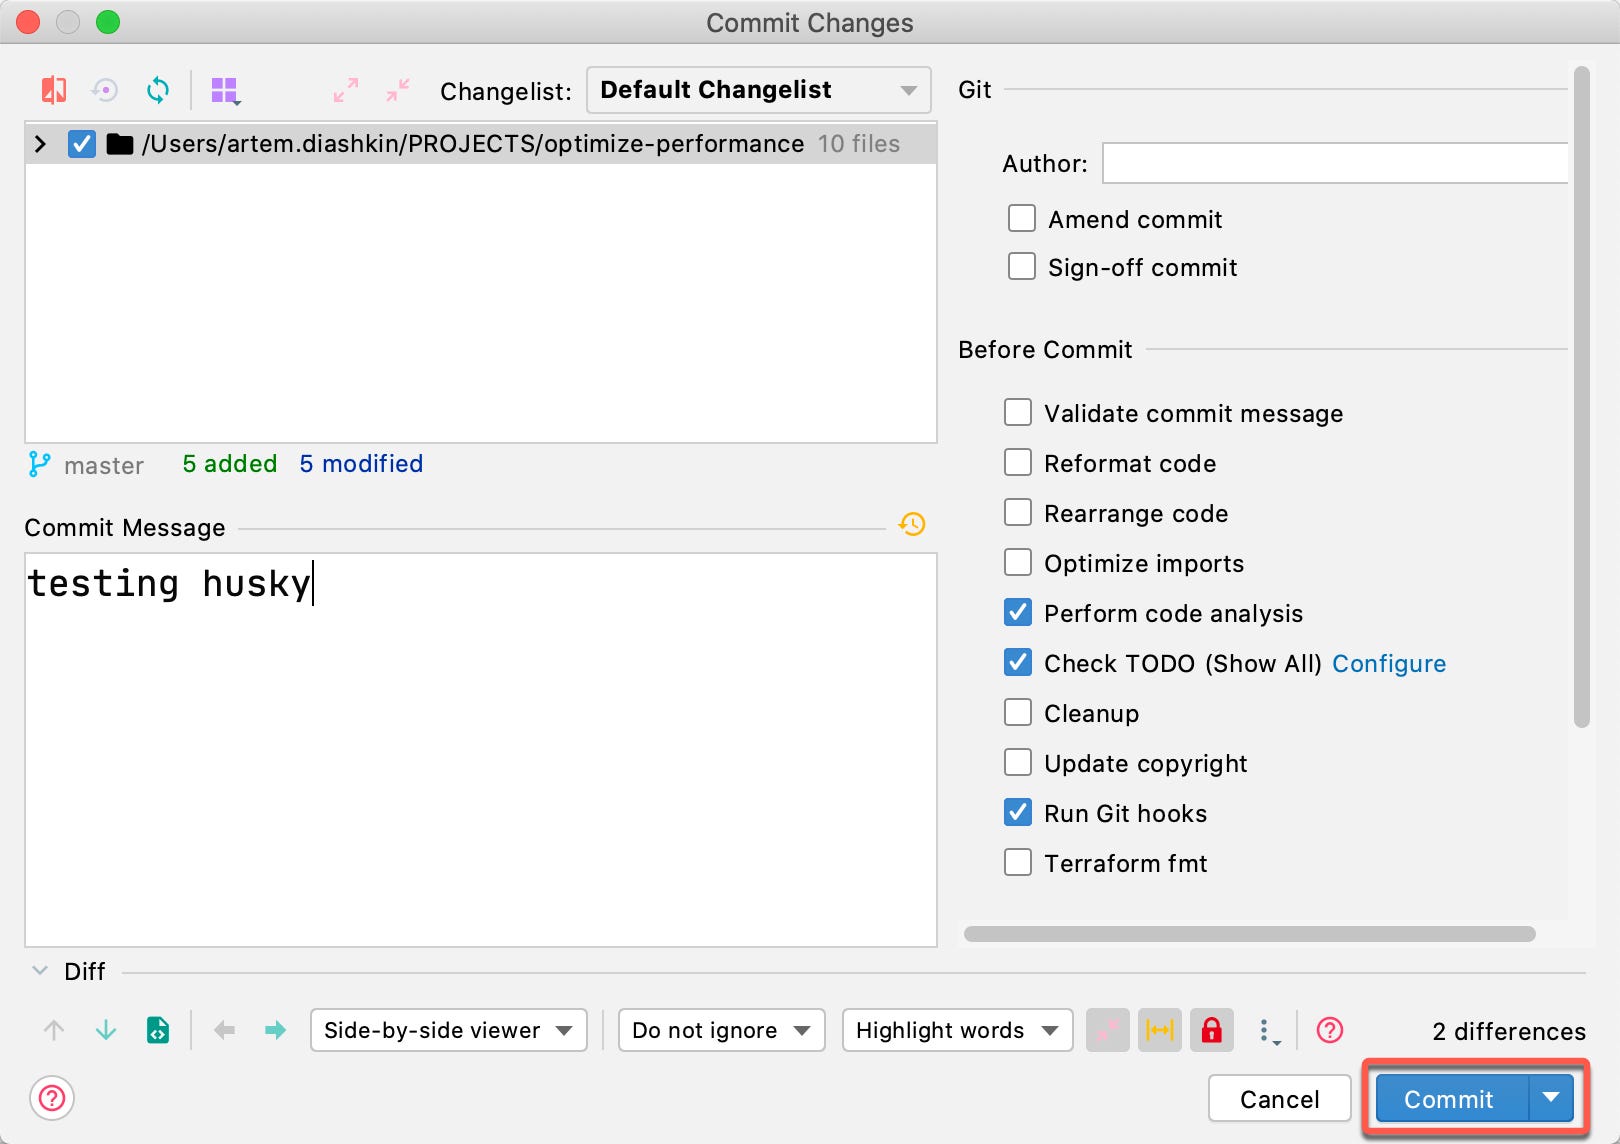This screenshot has height=1144, width=1620.
Task: Open diff help via the question mark
Action: click(x=1328, y=1030)
